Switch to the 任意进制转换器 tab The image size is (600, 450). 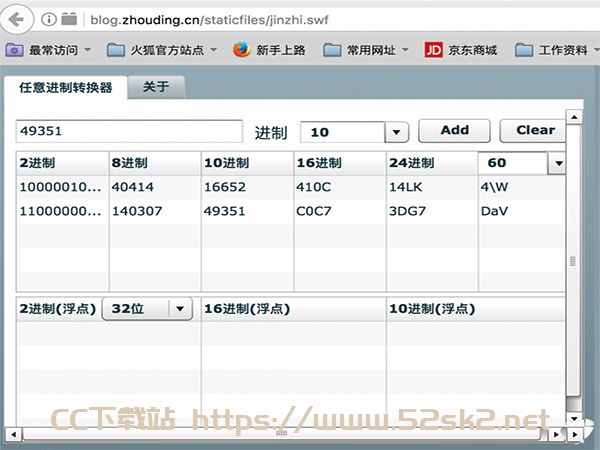pos(65,87)
